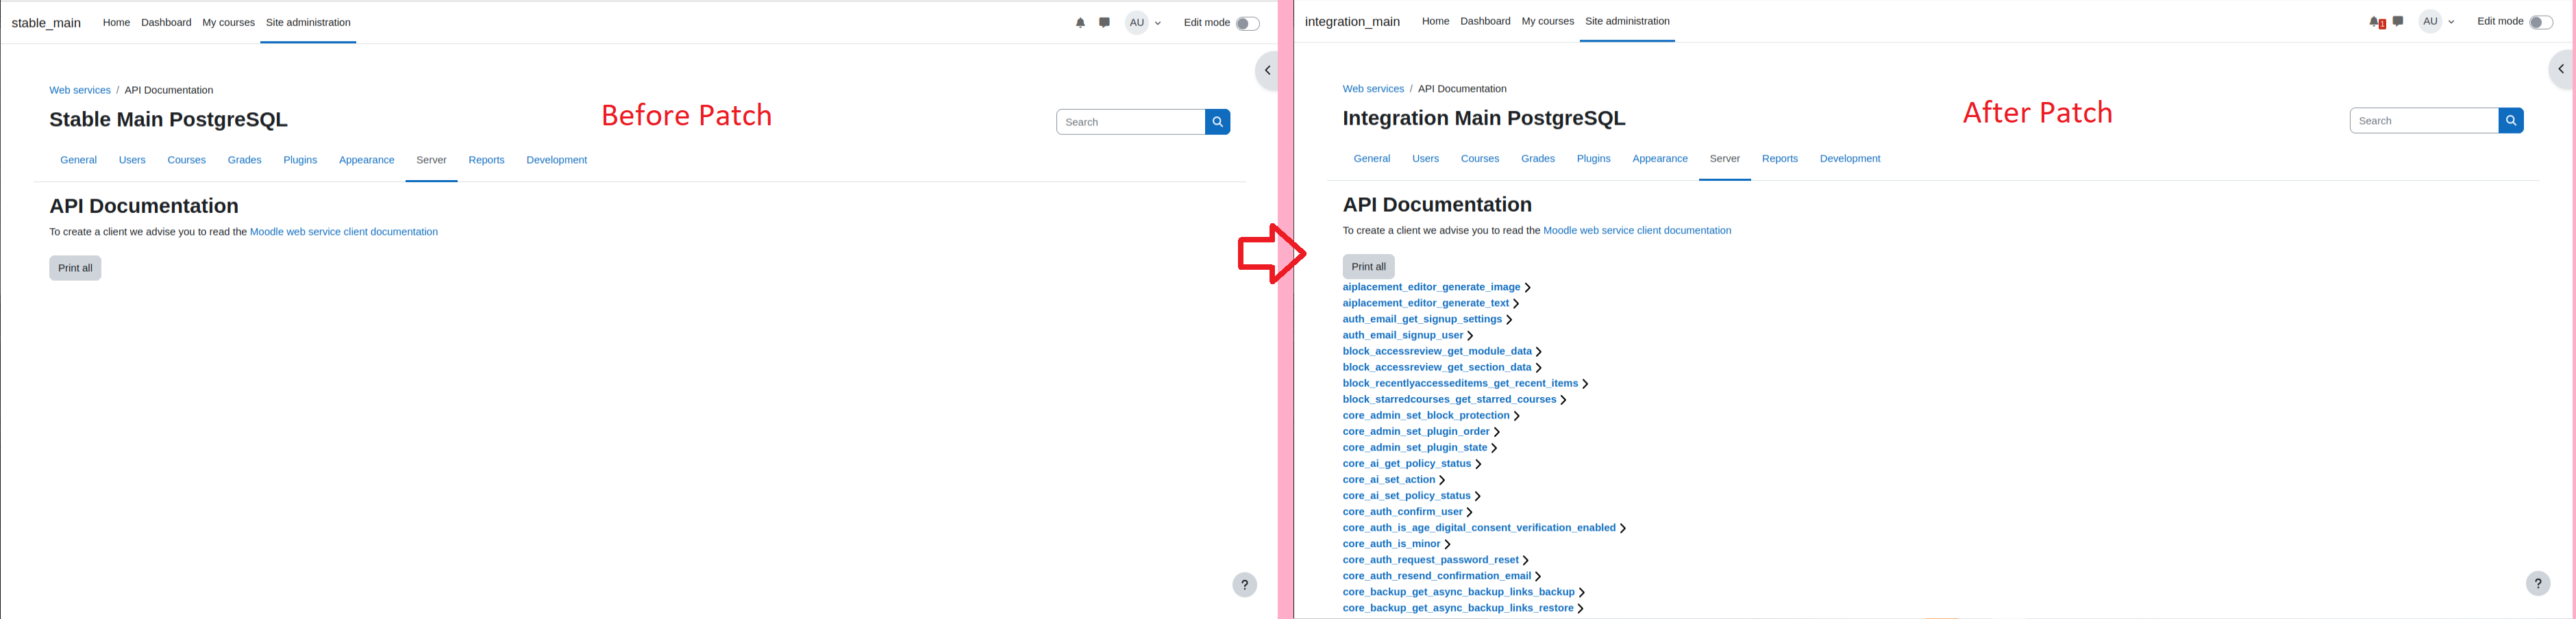The height and width of the screenshot is (619, 2576).
Task: Click stable_main site brand name
Action: [x=46, y=23]
